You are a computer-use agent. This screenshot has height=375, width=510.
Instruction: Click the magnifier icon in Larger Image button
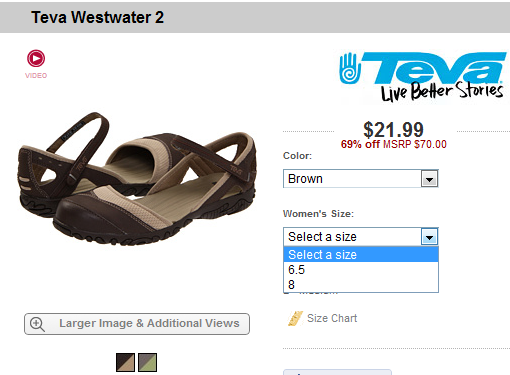[x=37, y=324]
